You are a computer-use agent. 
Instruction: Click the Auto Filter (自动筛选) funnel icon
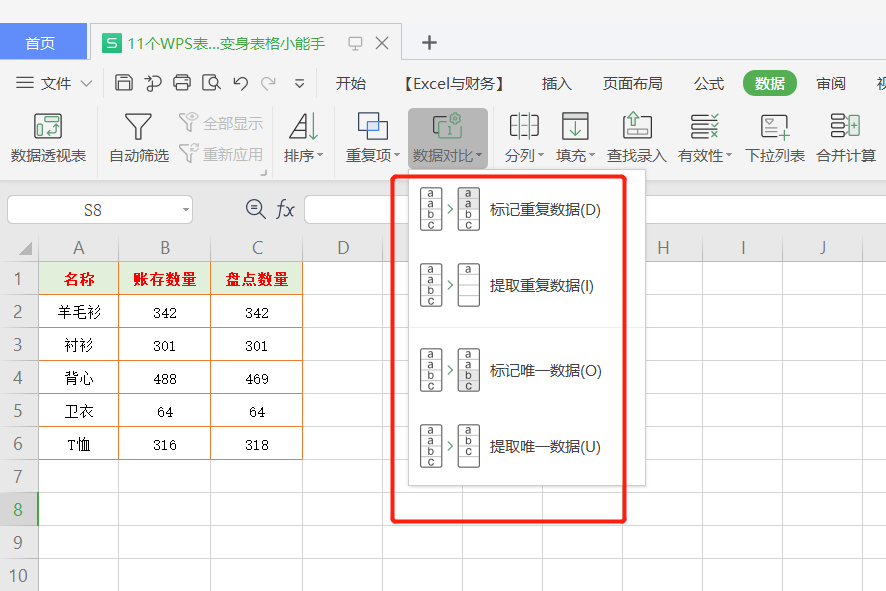point(138,126)
